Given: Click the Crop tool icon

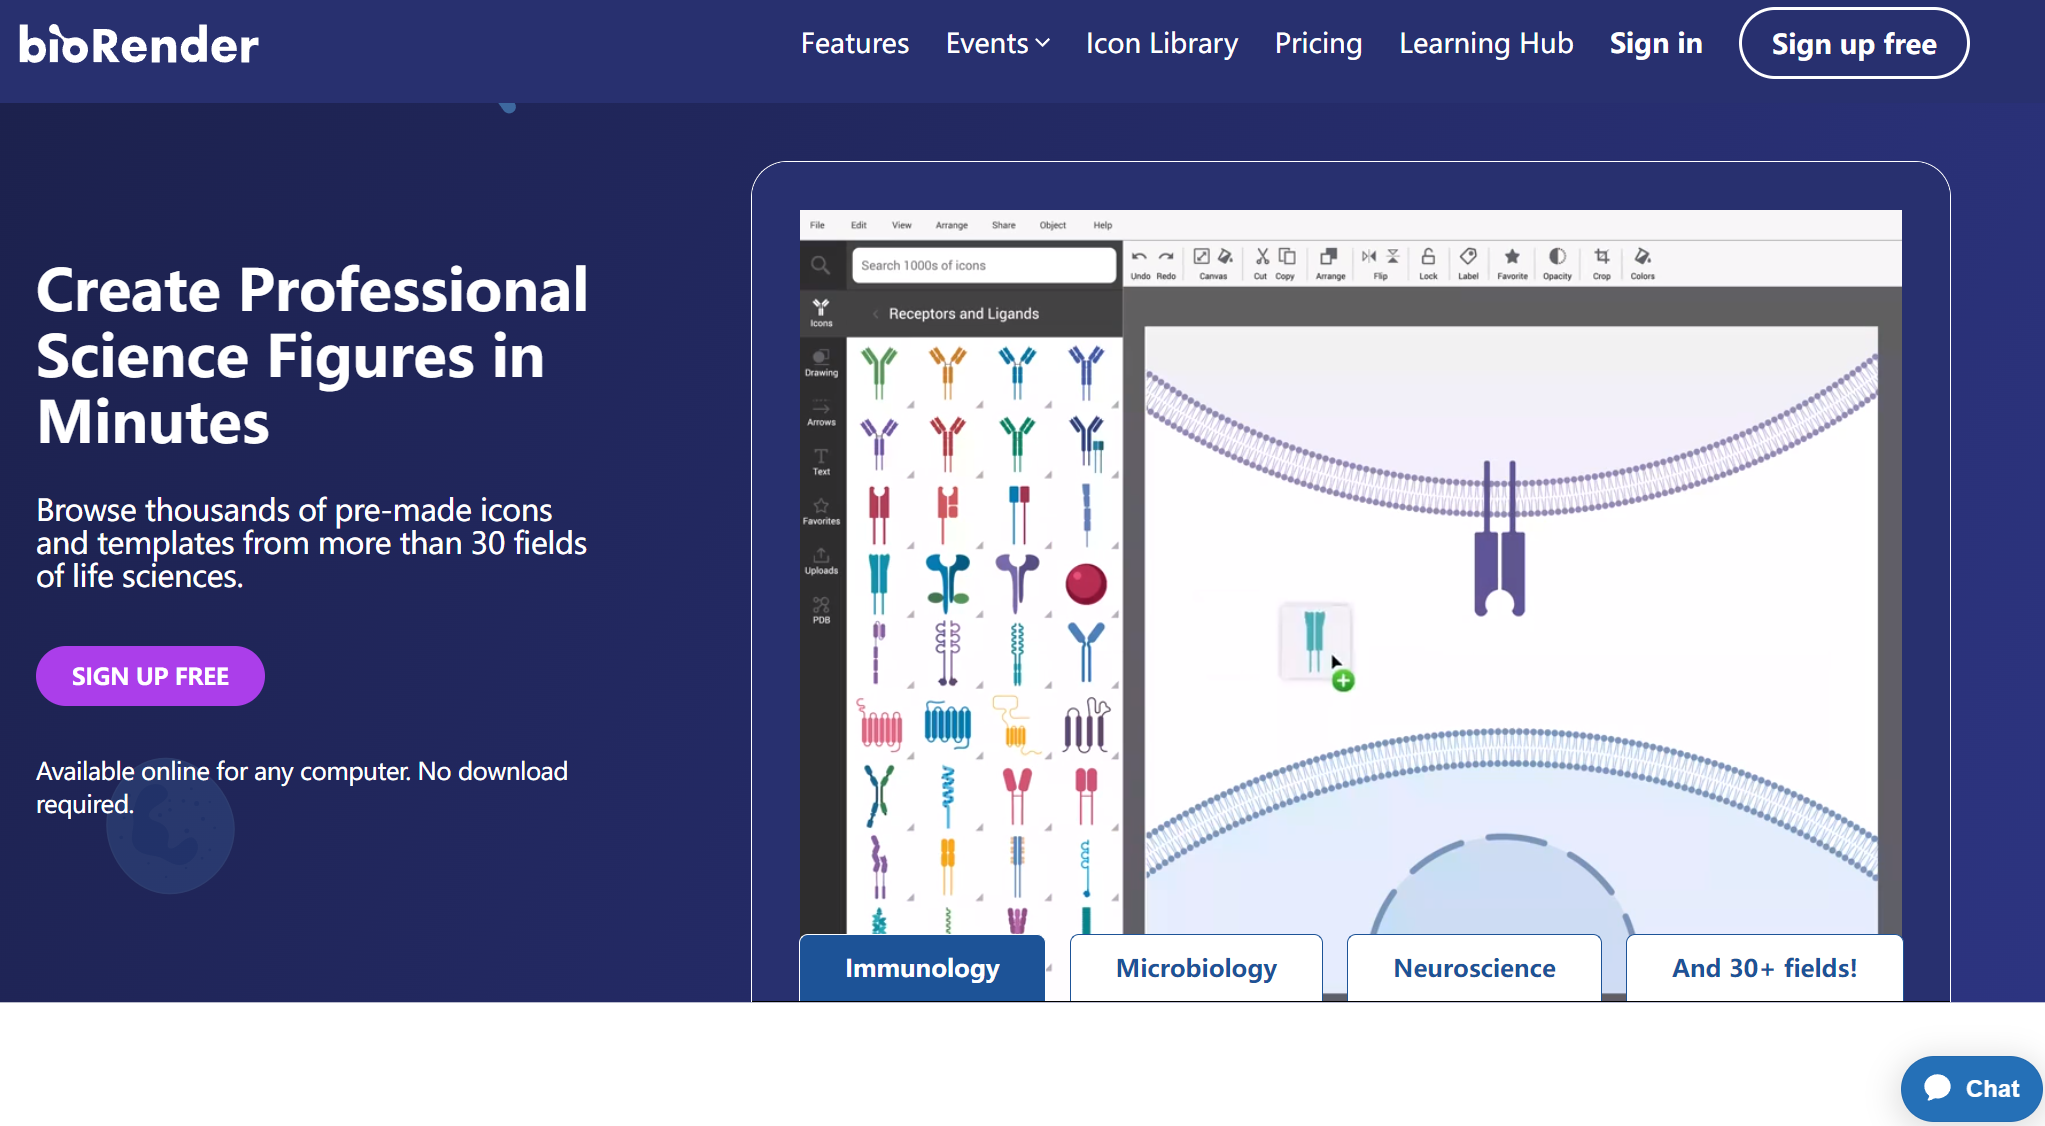Looking at the screenshot, I should (1601, 258).
